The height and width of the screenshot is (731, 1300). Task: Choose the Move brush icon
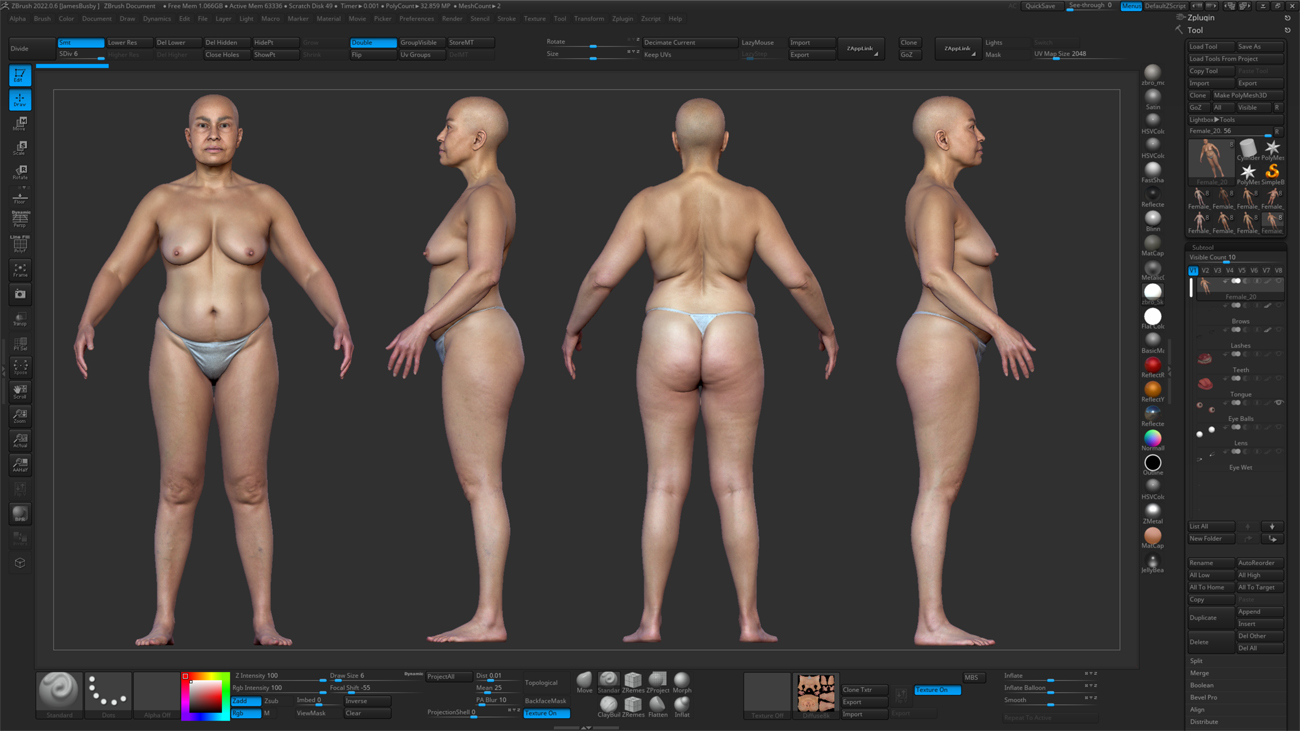coord(584,683)
